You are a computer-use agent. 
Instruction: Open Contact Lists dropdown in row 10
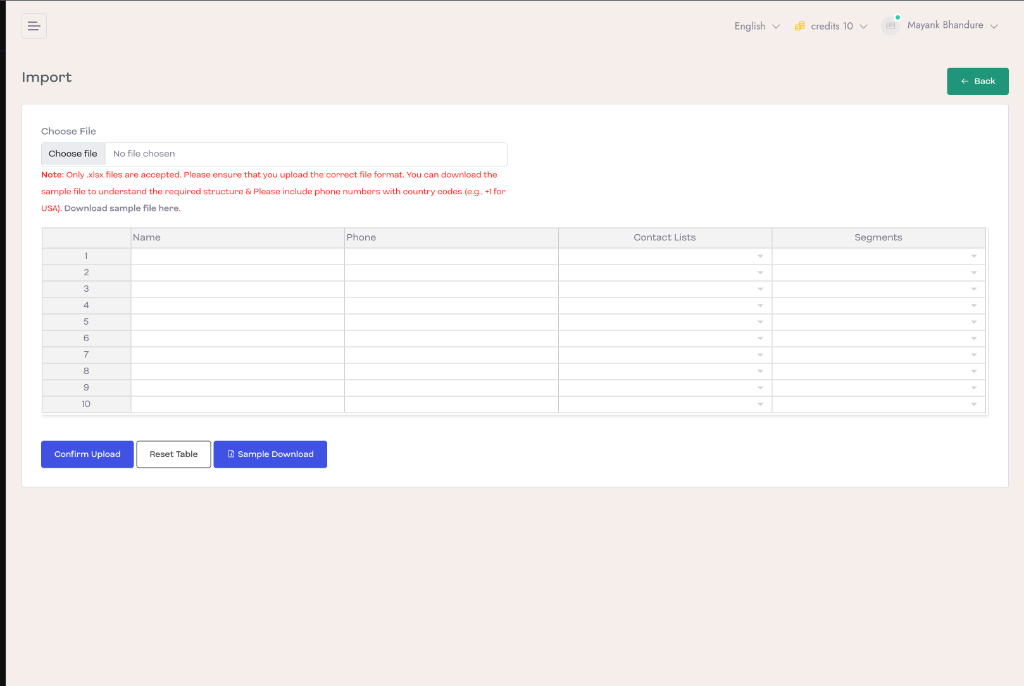pyautogui.click(x=760, y=404)
